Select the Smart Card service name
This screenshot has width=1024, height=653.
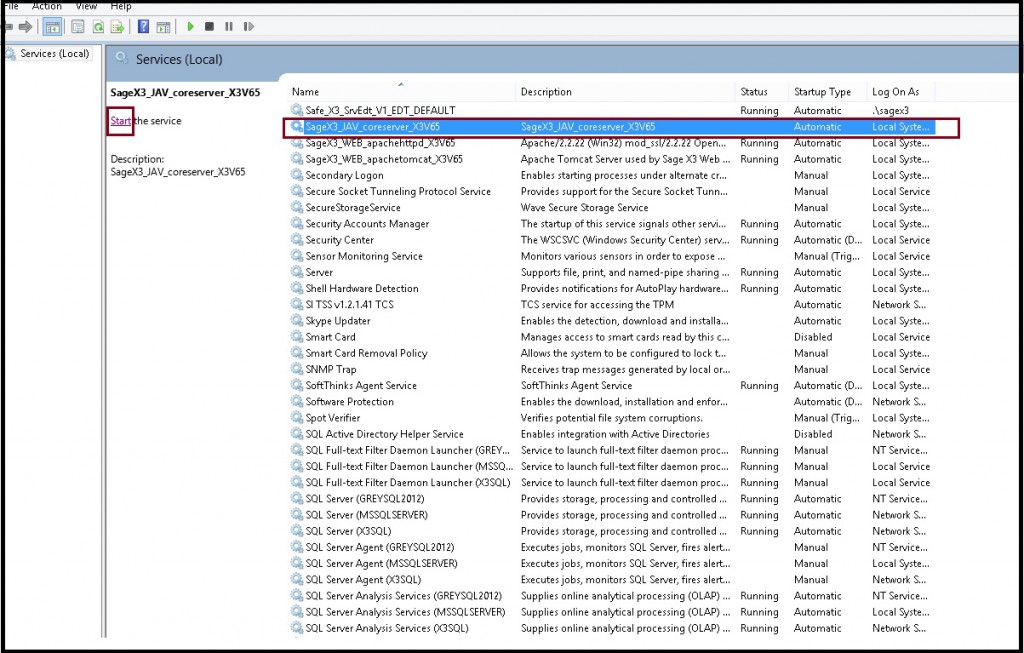pyautogui.click(x=330, y=337)
